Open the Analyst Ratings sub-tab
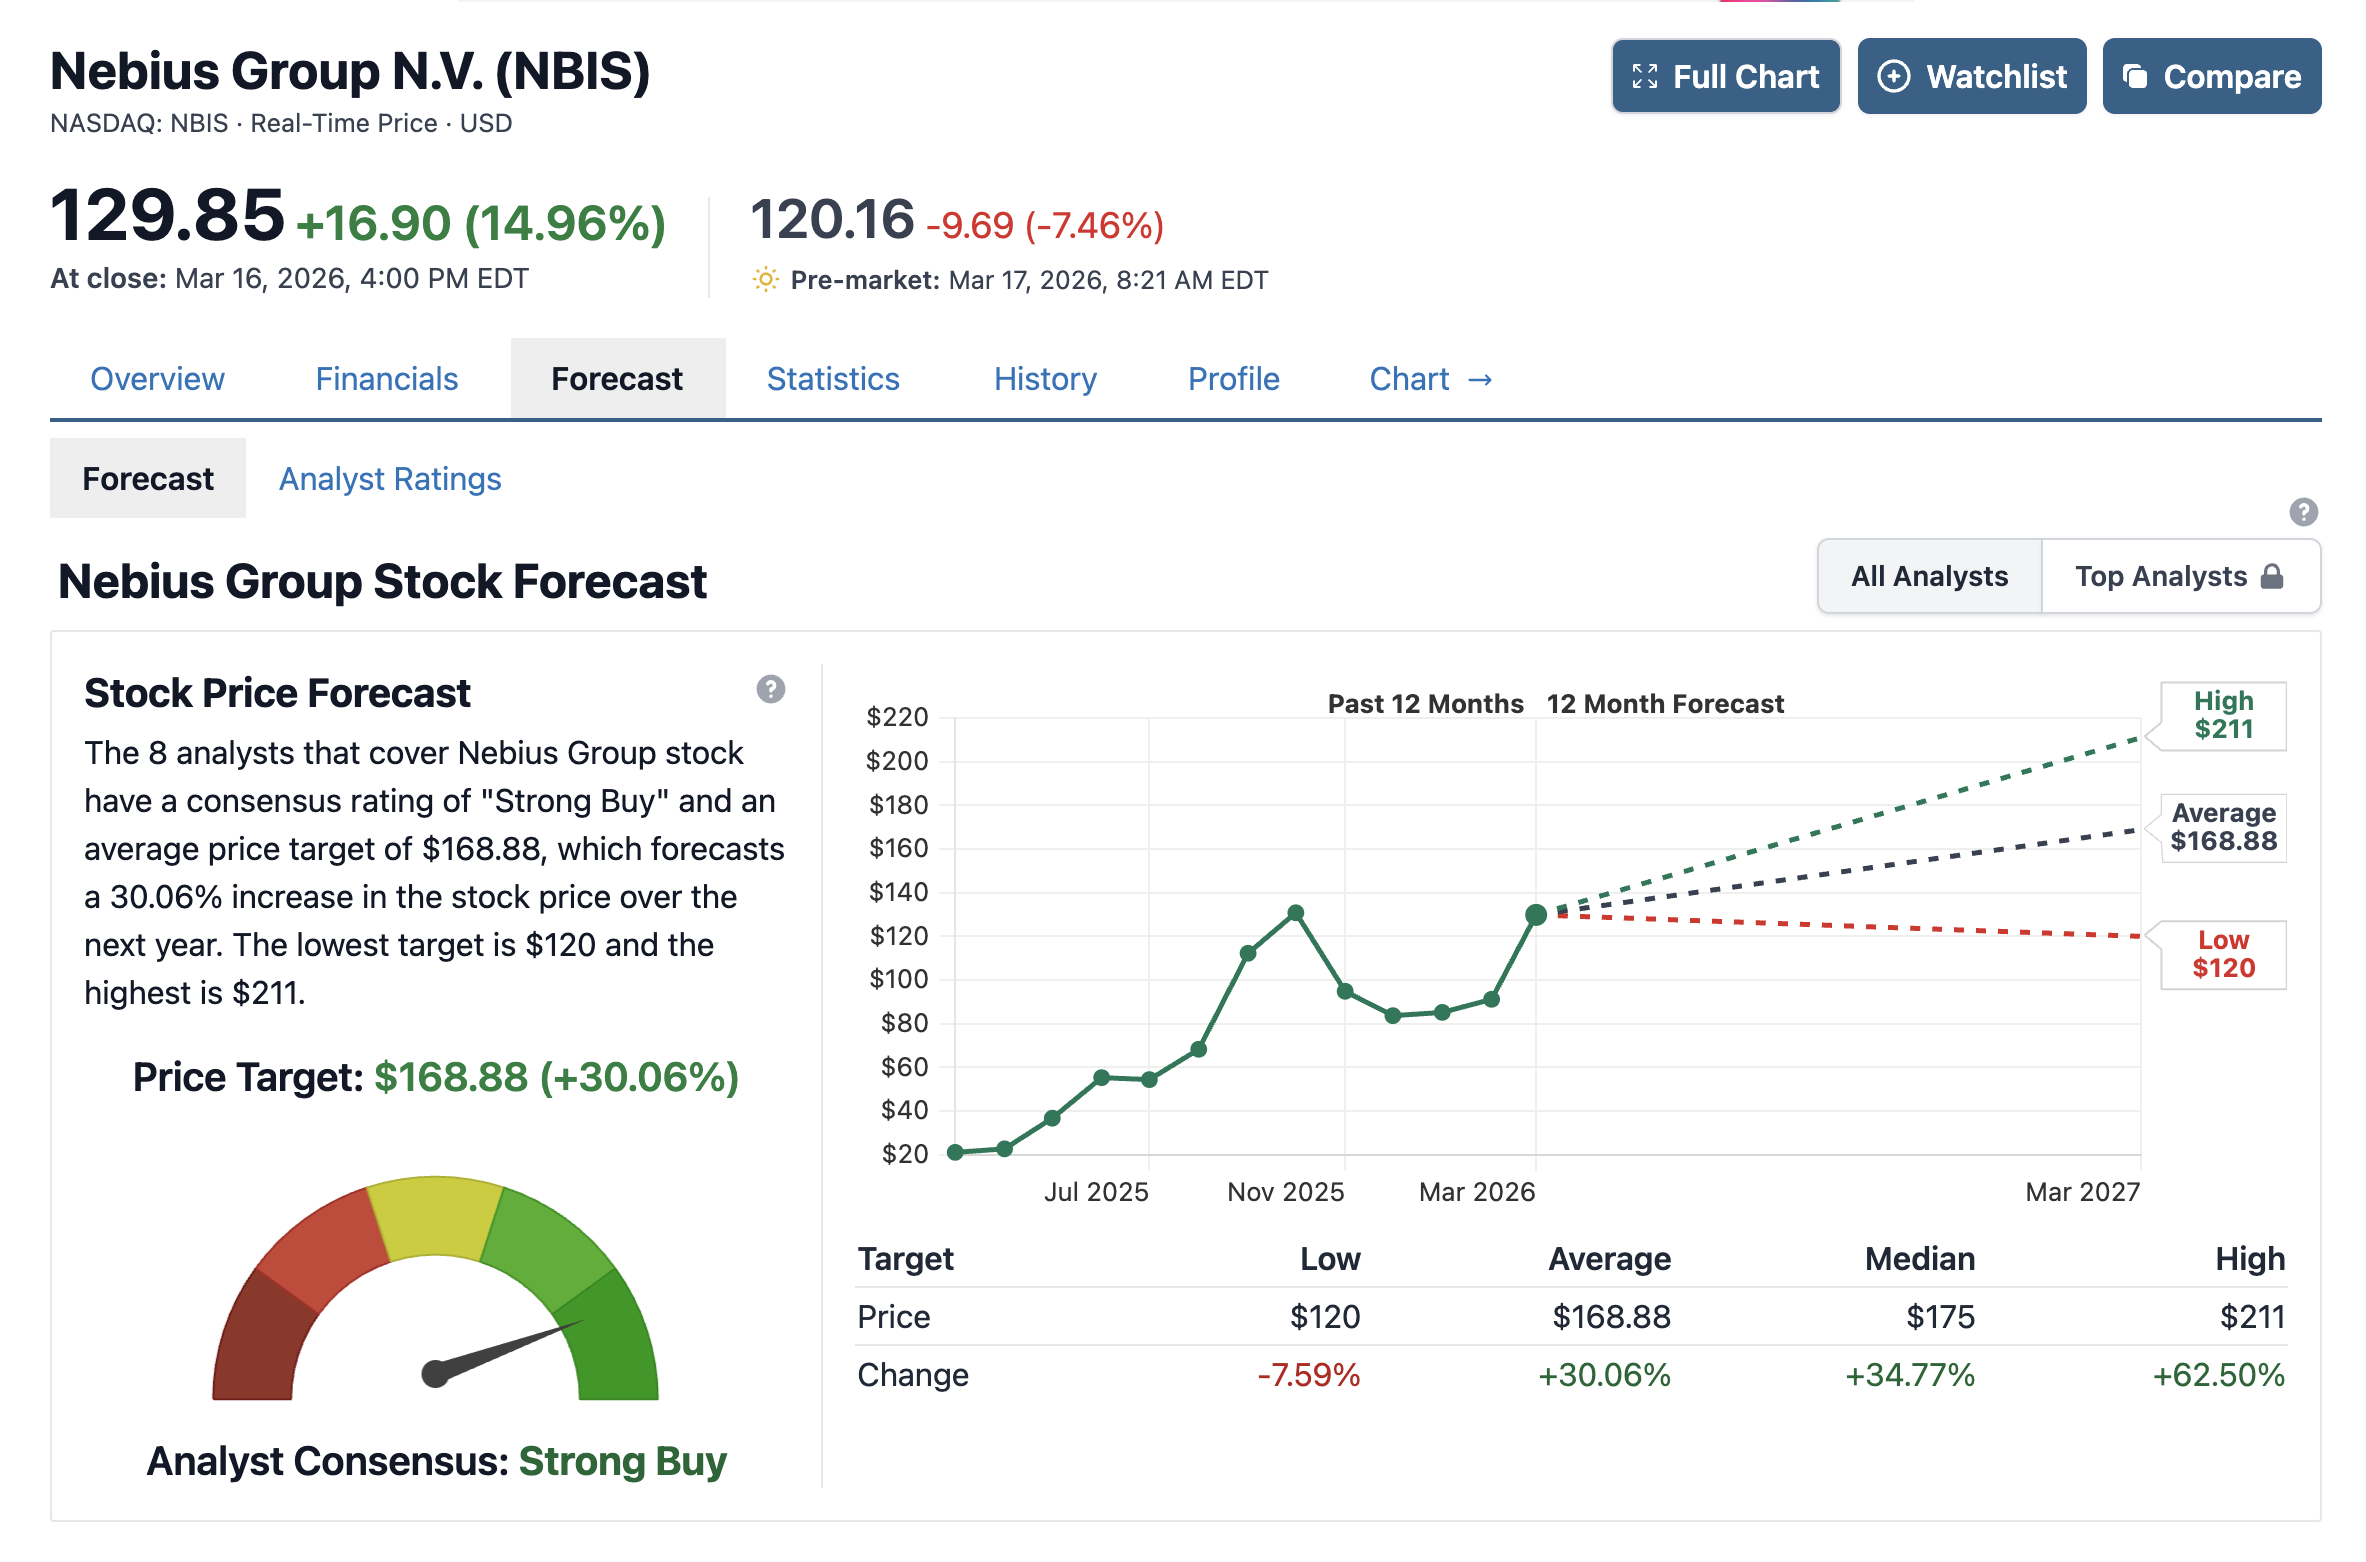Image resolution: width=2366 pixels, height=1562 pixels. [x=390, y=479]
